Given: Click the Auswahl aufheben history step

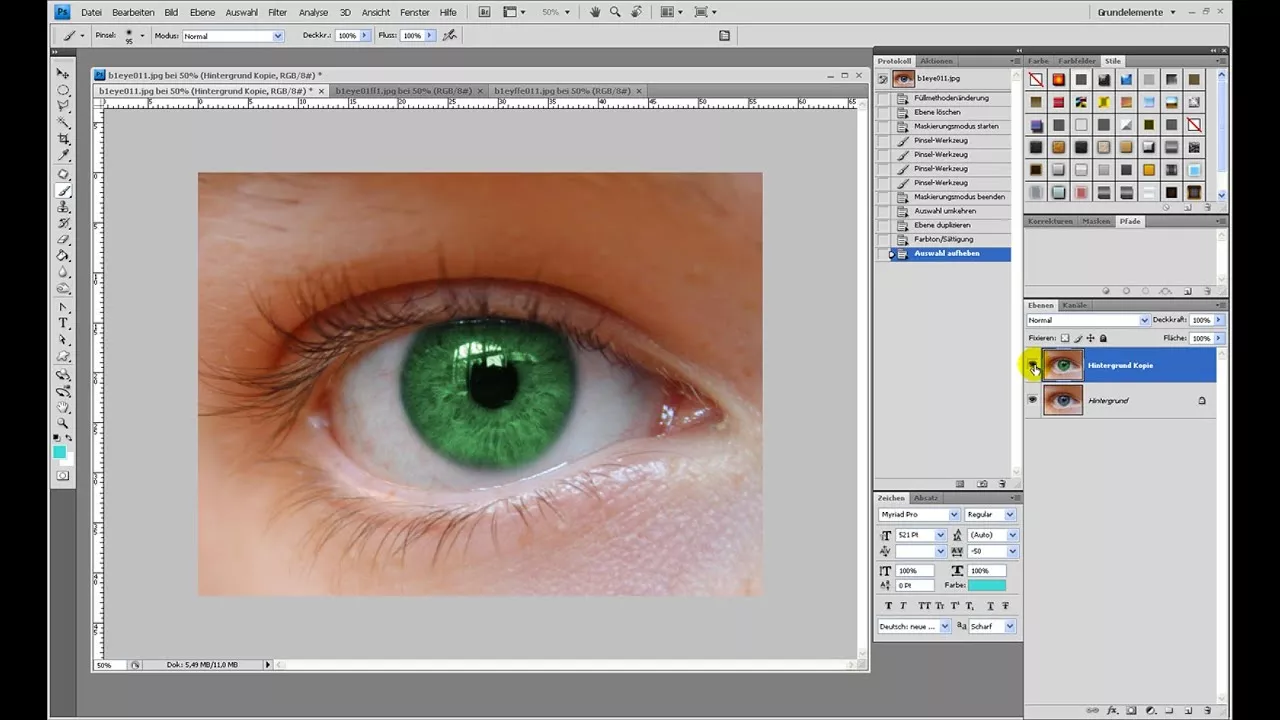Looking at the screenshot, I should coord(946,253).
